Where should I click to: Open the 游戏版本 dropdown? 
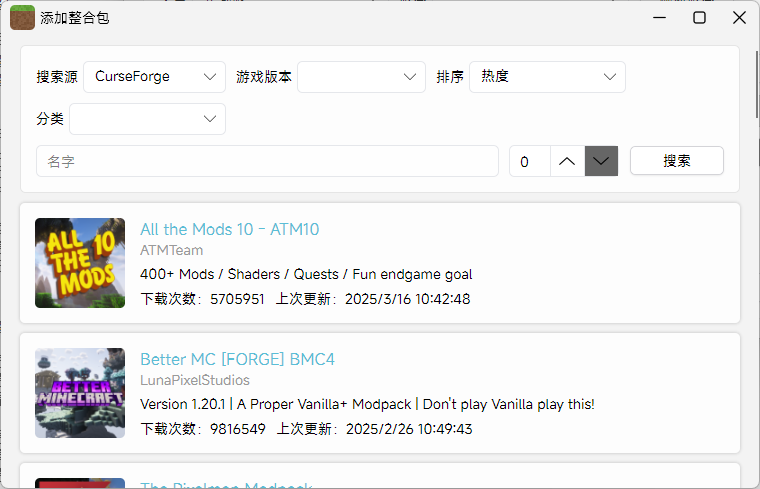coord(361,77)
